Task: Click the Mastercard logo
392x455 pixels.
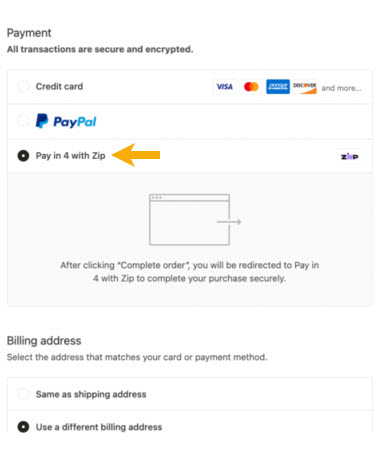Action: 251,87
